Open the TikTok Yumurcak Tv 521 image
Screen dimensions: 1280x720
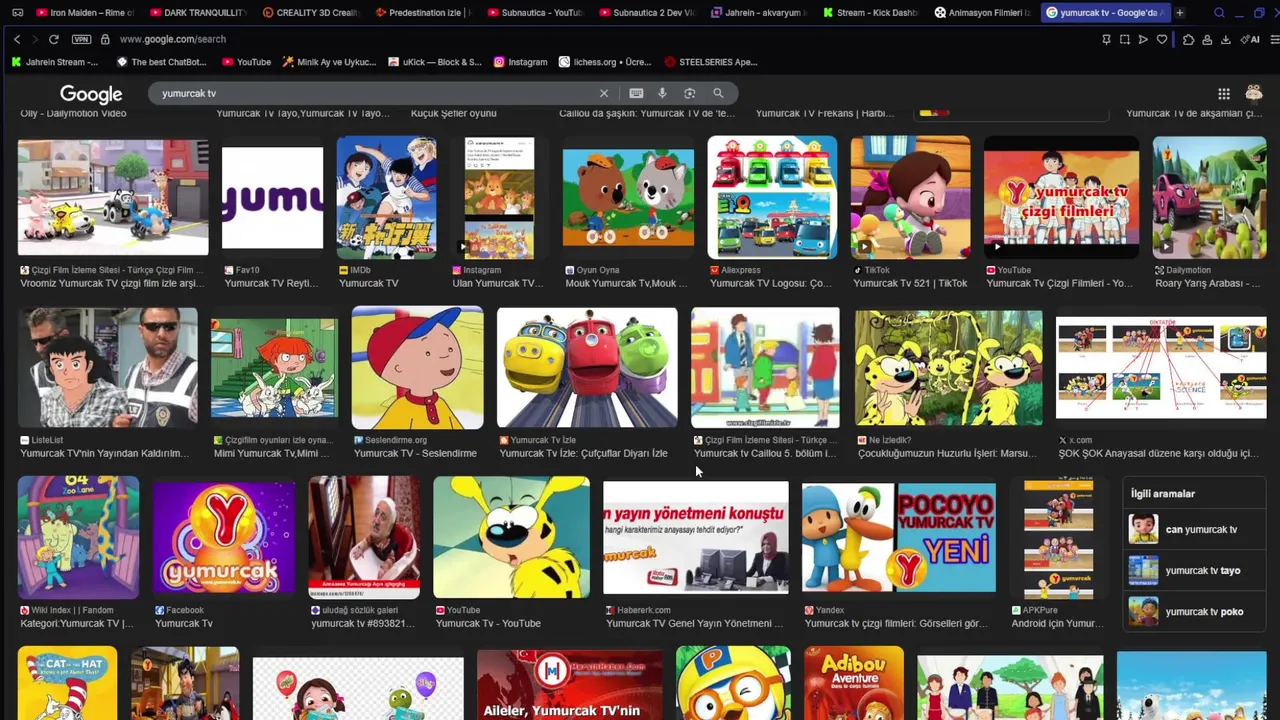click(910, 197)
